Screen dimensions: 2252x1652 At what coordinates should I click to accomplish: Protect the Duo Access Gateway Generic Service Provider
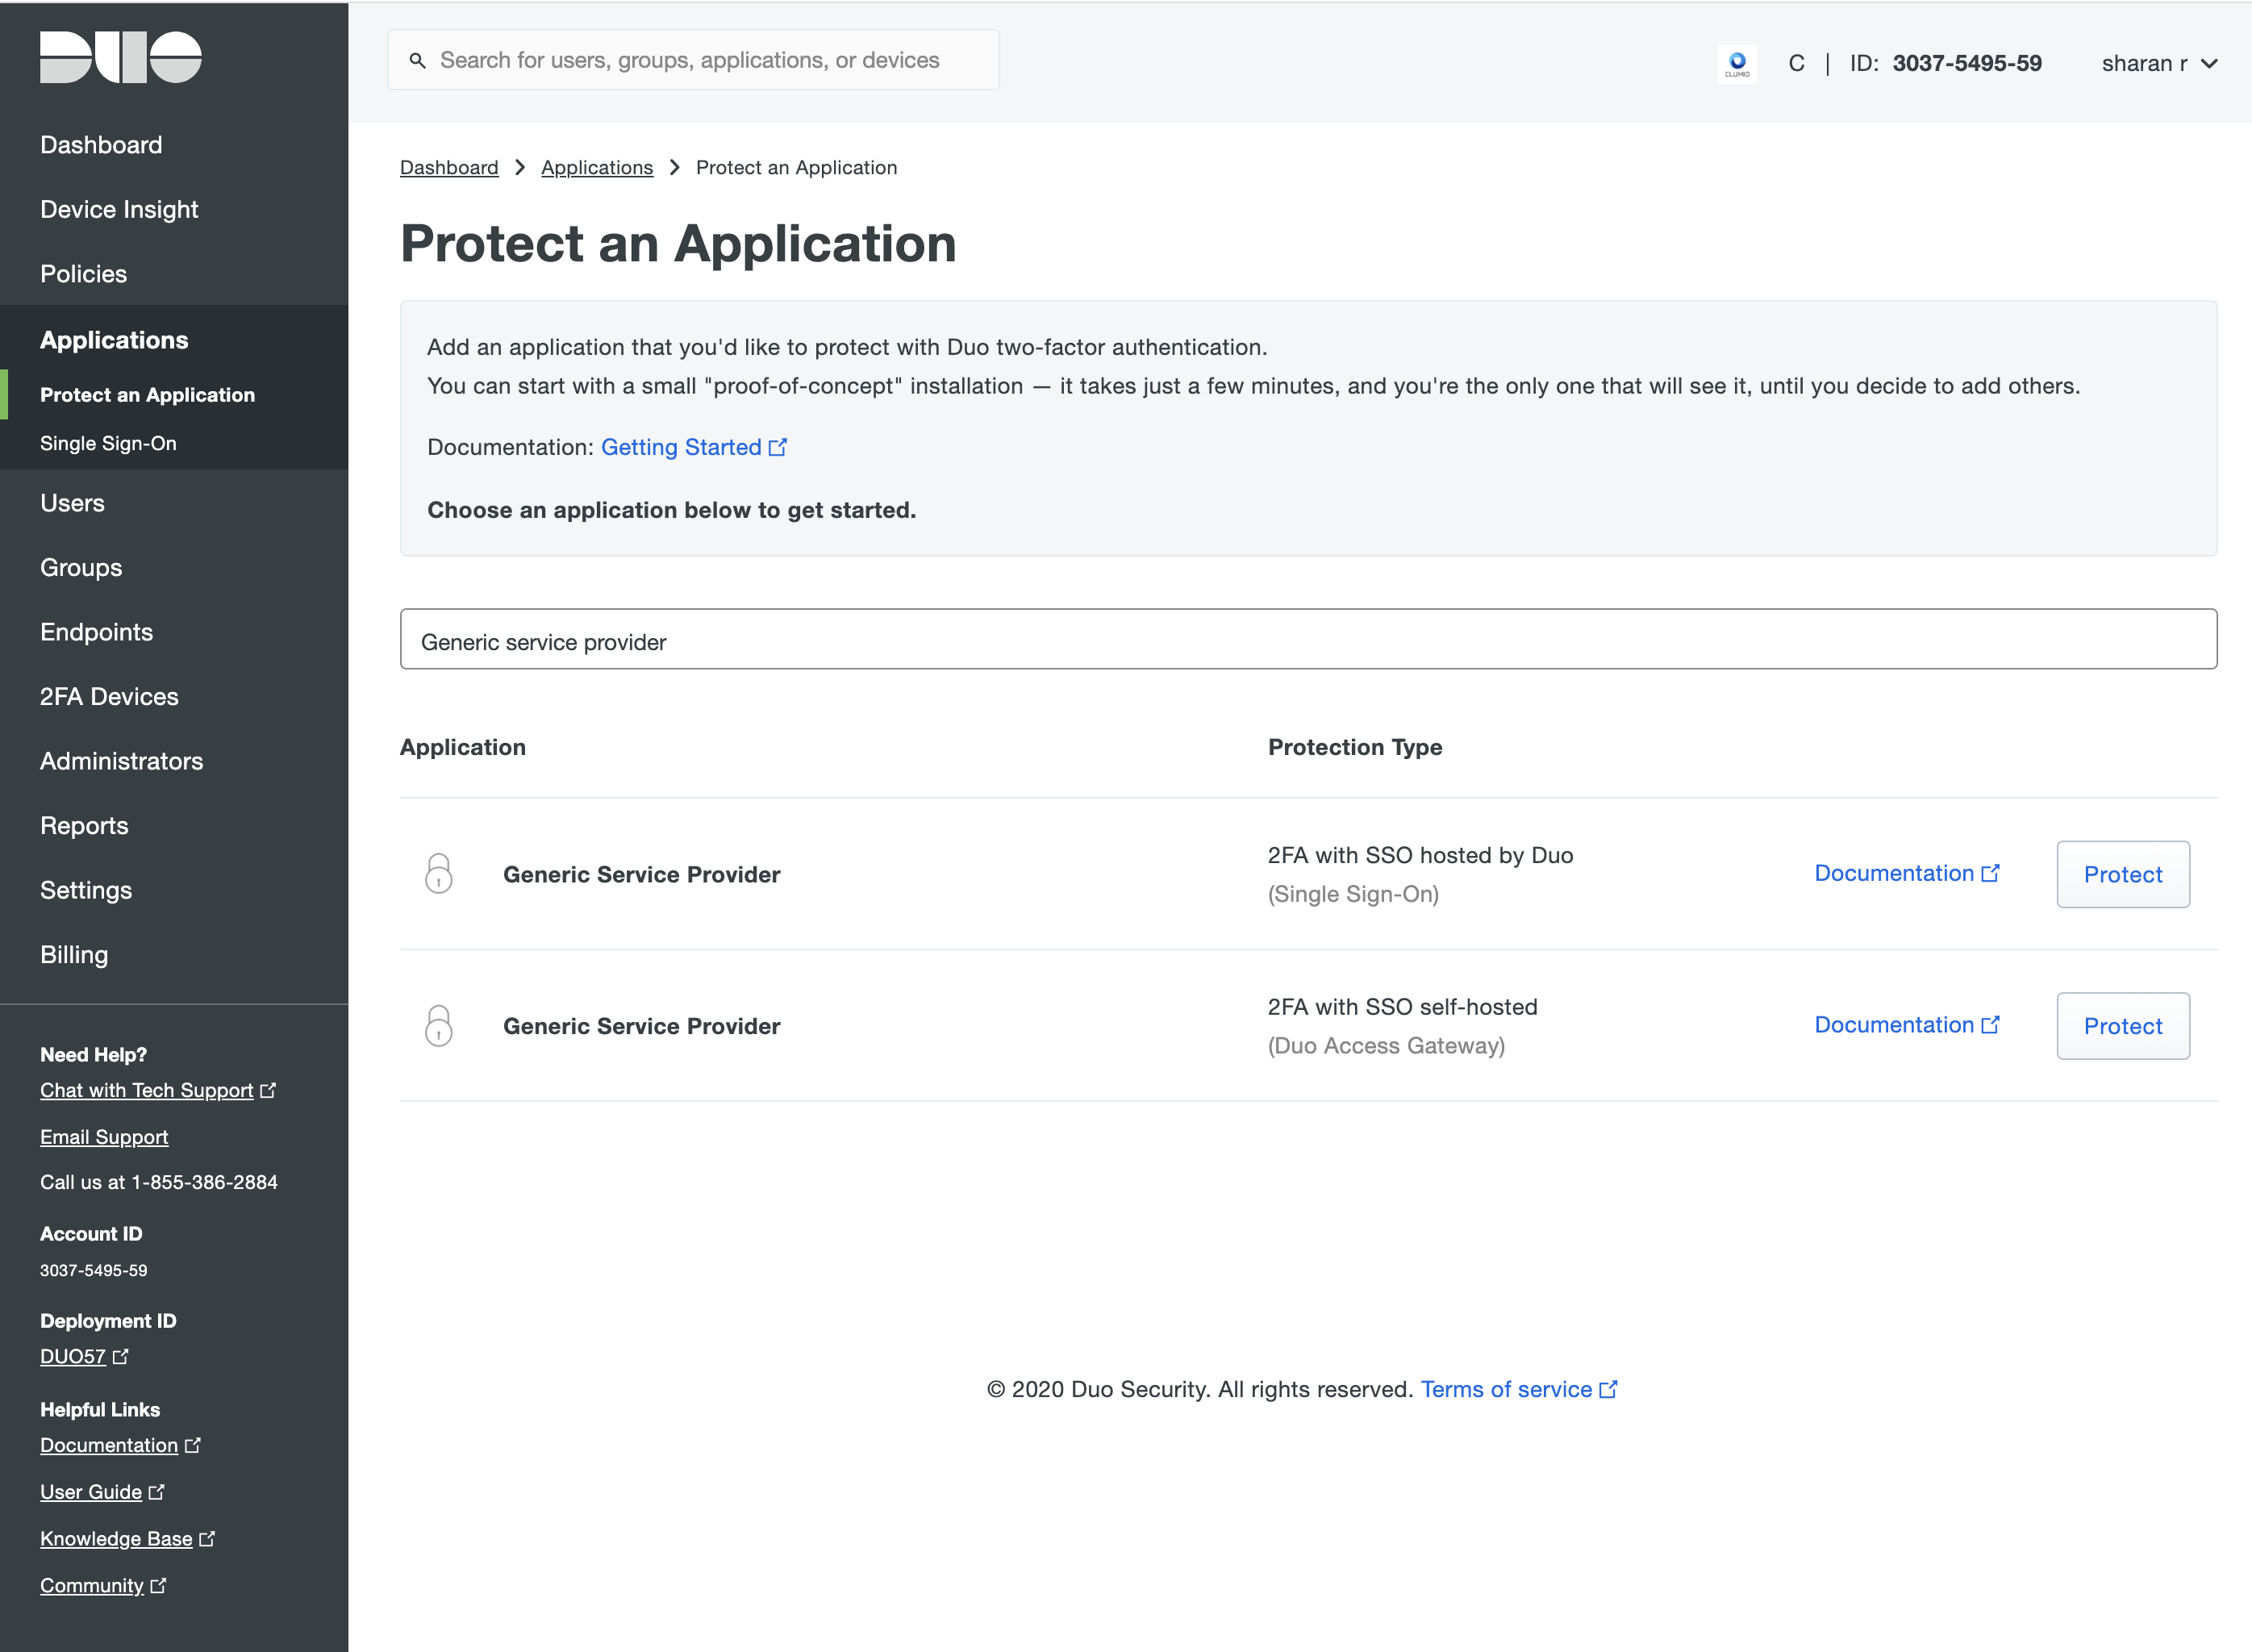(2122, 1026)
